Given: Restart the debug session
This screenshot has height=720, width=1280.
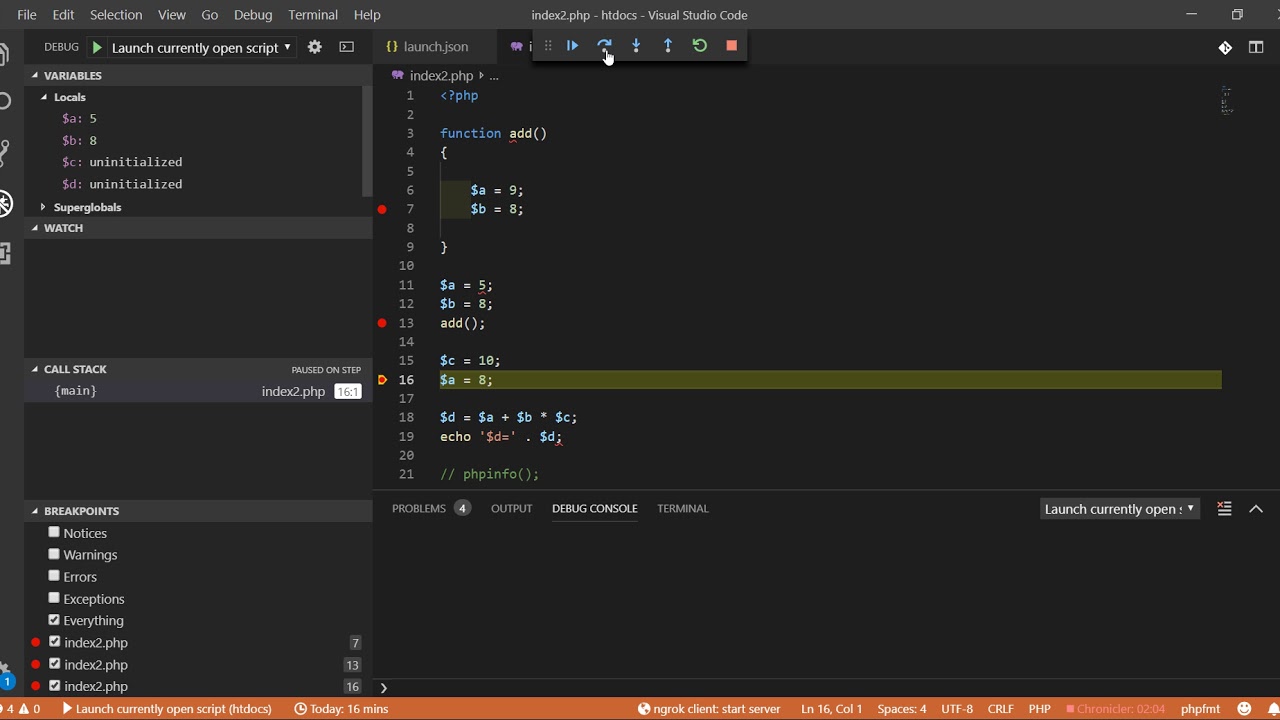Looking at the screenshot, I should pyautogui.click(x=700, y=46).
